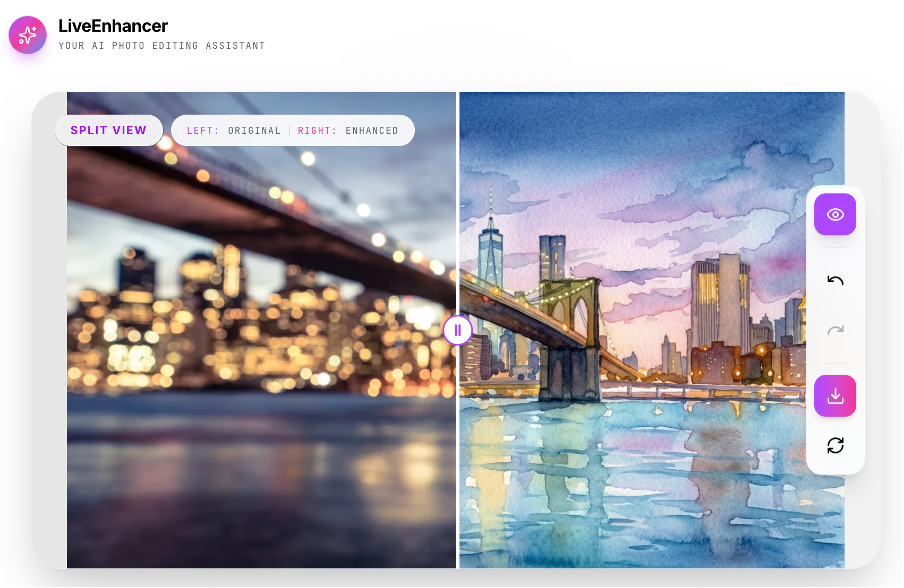Undo the last edit with the back arrow
This screenshot has height=588, width=904.
click(835, 281)
